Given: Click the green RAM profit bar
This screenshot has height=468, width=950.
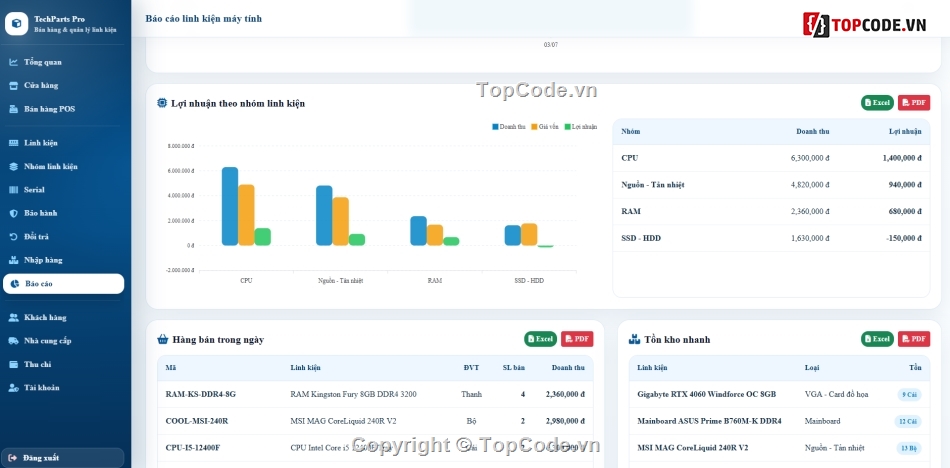Looking at the screenshot, I should click(451, 241).
